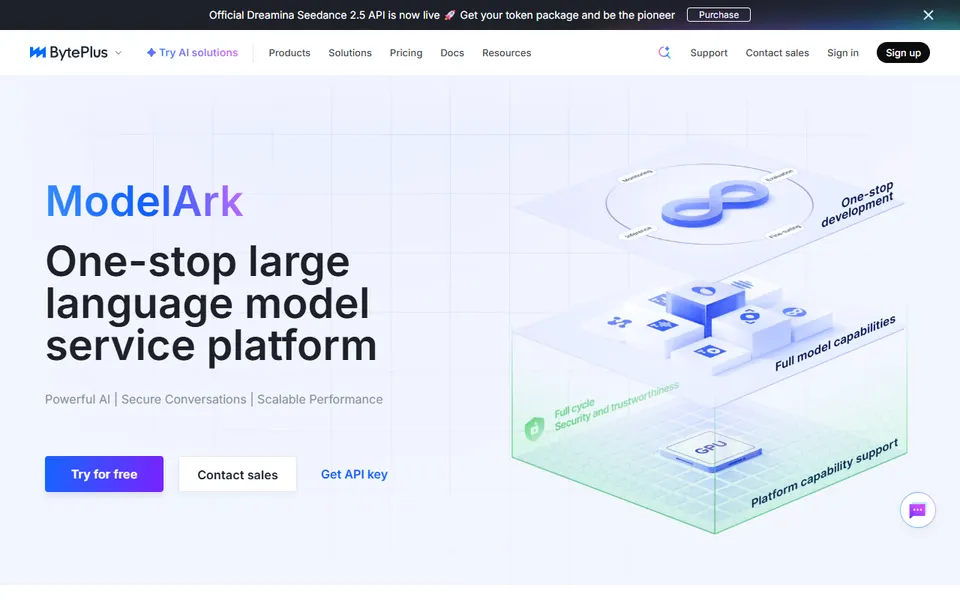Click the green security shield icon
960x600 pixels.
pos(534,429)
